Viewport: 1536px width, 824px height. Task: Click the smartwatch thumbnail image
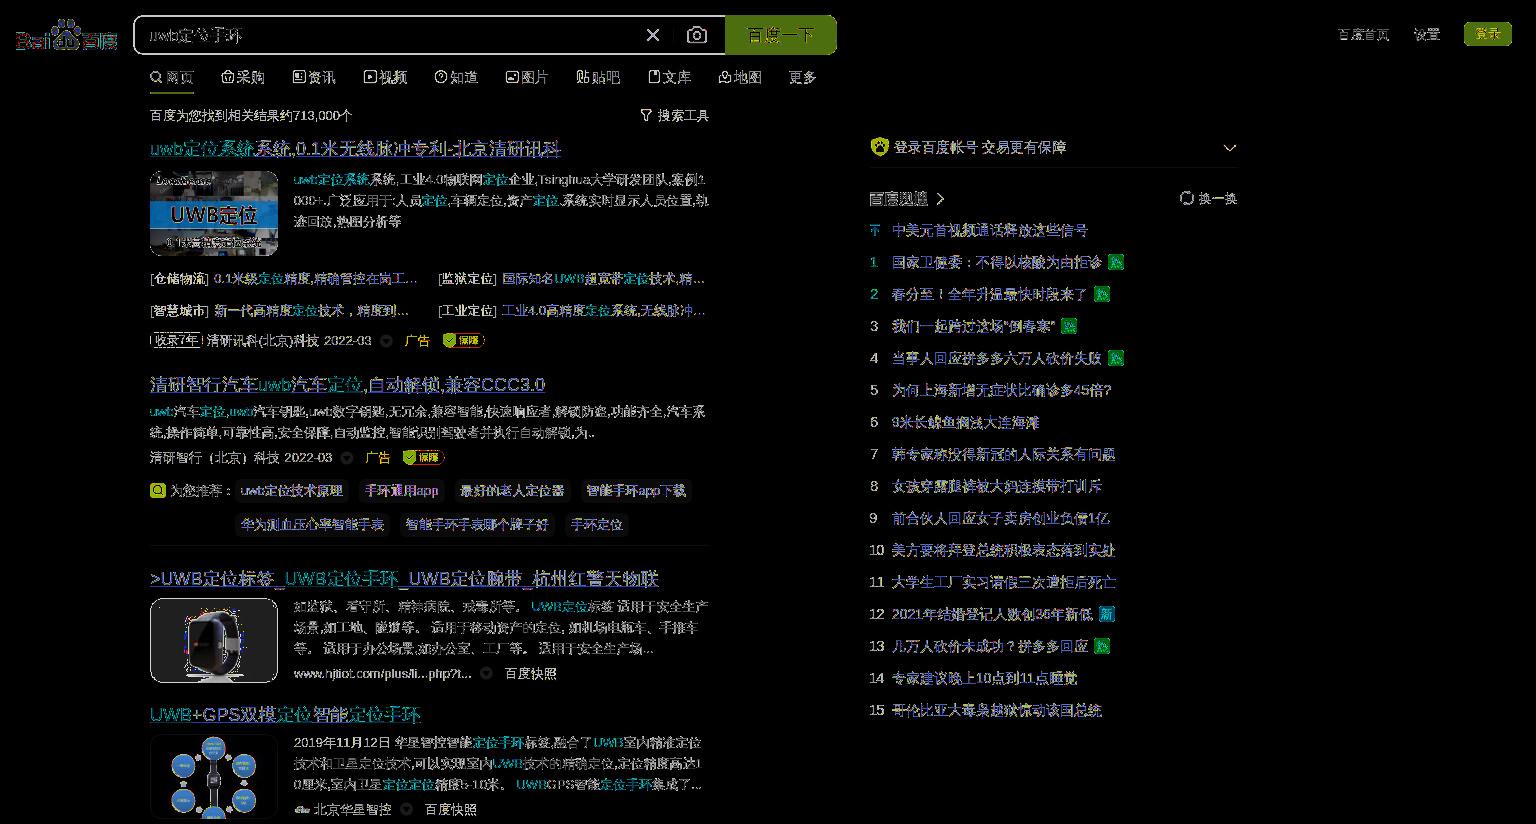[214, 640]
